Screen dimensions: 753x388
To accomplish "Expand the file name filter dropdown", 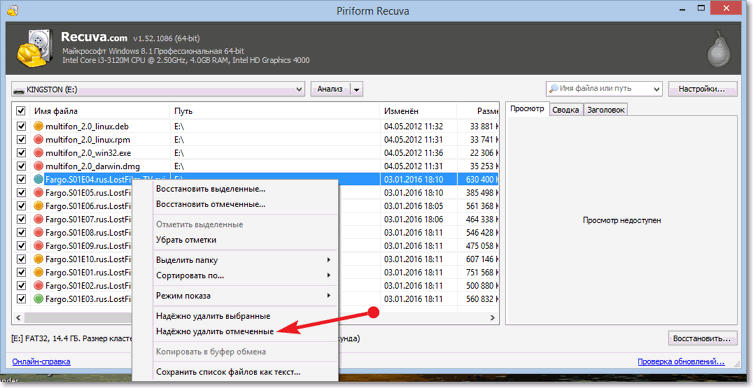I will [656, 89].
